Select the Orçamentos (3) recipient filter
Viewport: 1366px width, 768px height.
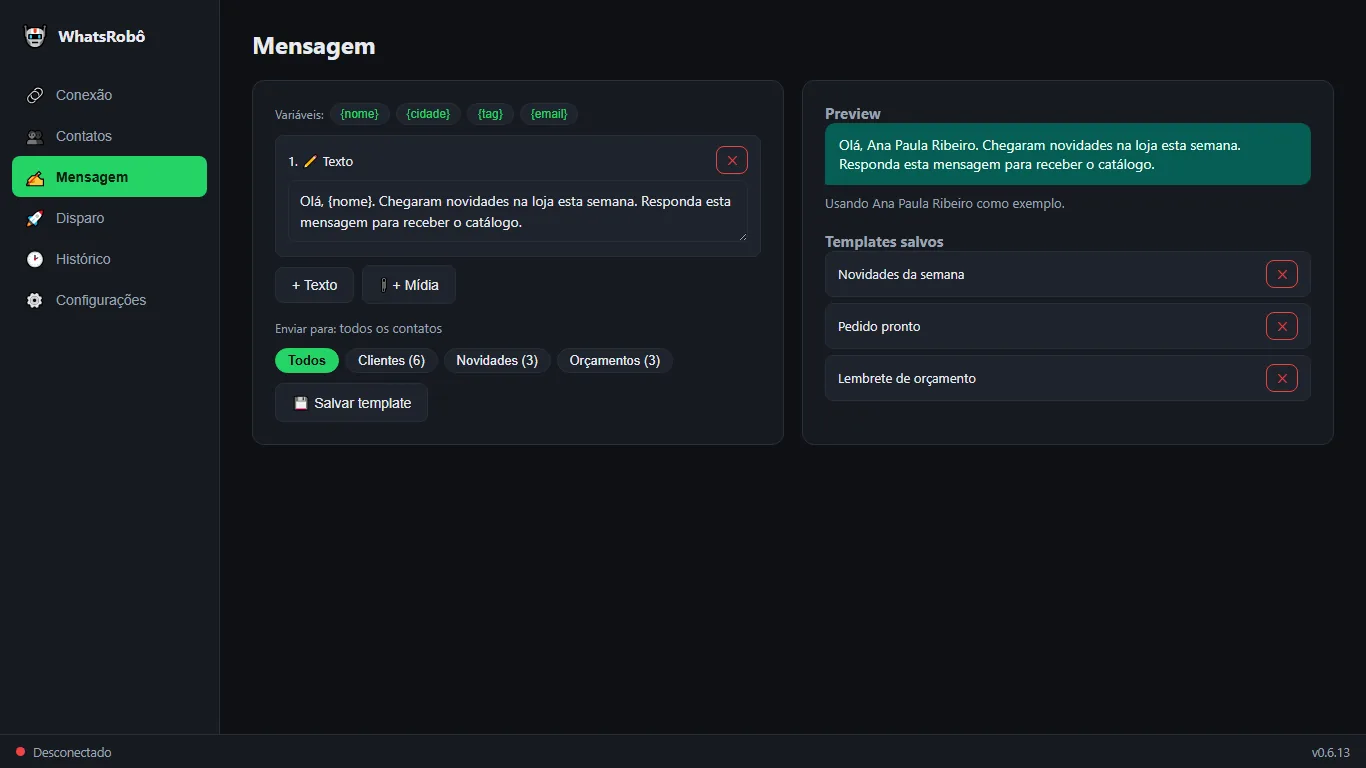(x=615, y=360)
